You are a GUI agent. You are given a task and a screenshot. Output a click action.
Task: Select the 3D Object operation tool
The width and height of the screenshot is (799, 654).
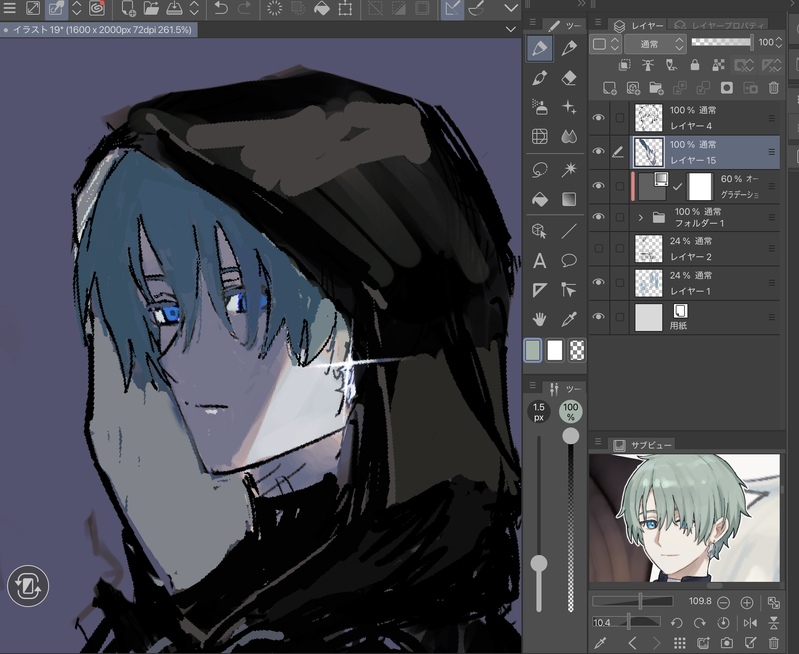(540, 231)
